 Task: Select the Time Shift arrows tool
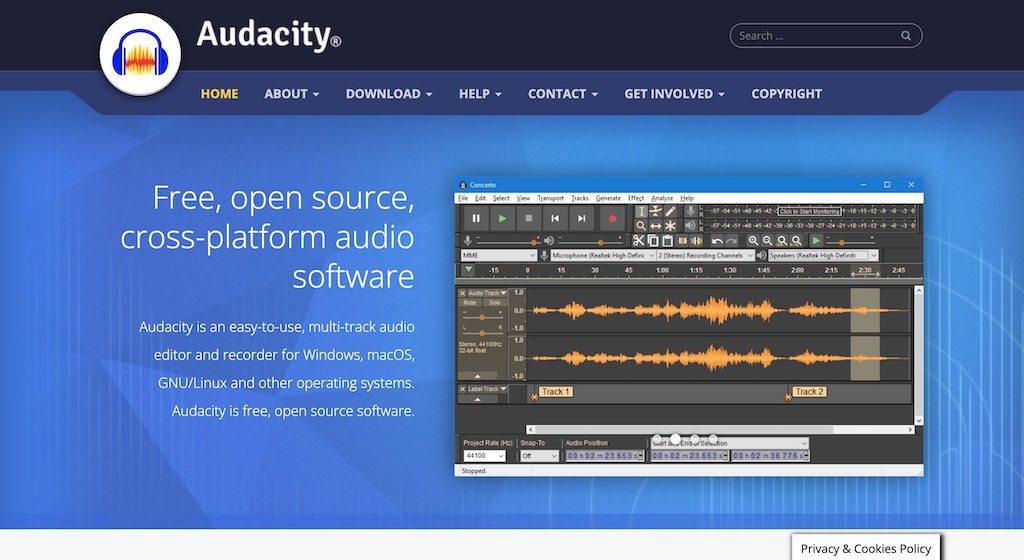656,225
